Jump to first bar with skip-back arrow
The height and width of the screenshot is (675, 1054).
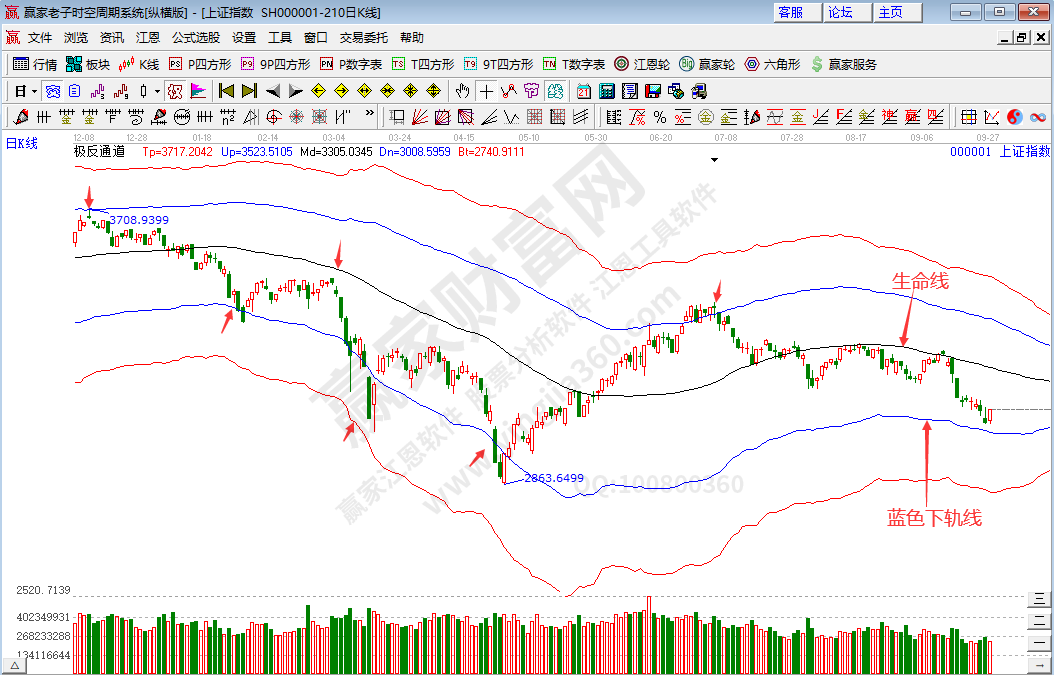(227, 91)
